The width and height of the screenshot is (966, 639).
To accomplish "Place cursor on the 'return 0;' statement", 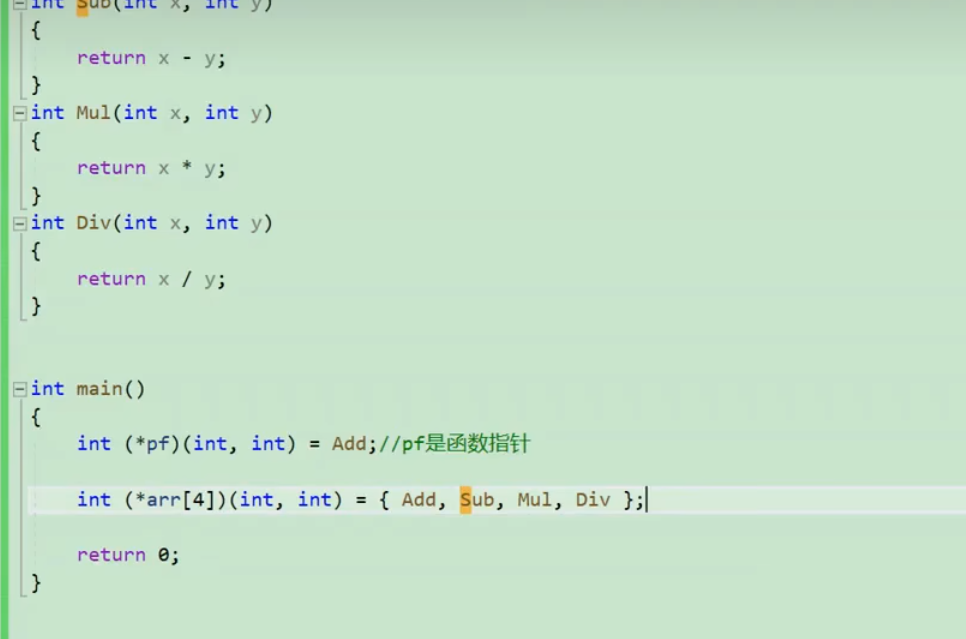I will click(x=128, y=555).
